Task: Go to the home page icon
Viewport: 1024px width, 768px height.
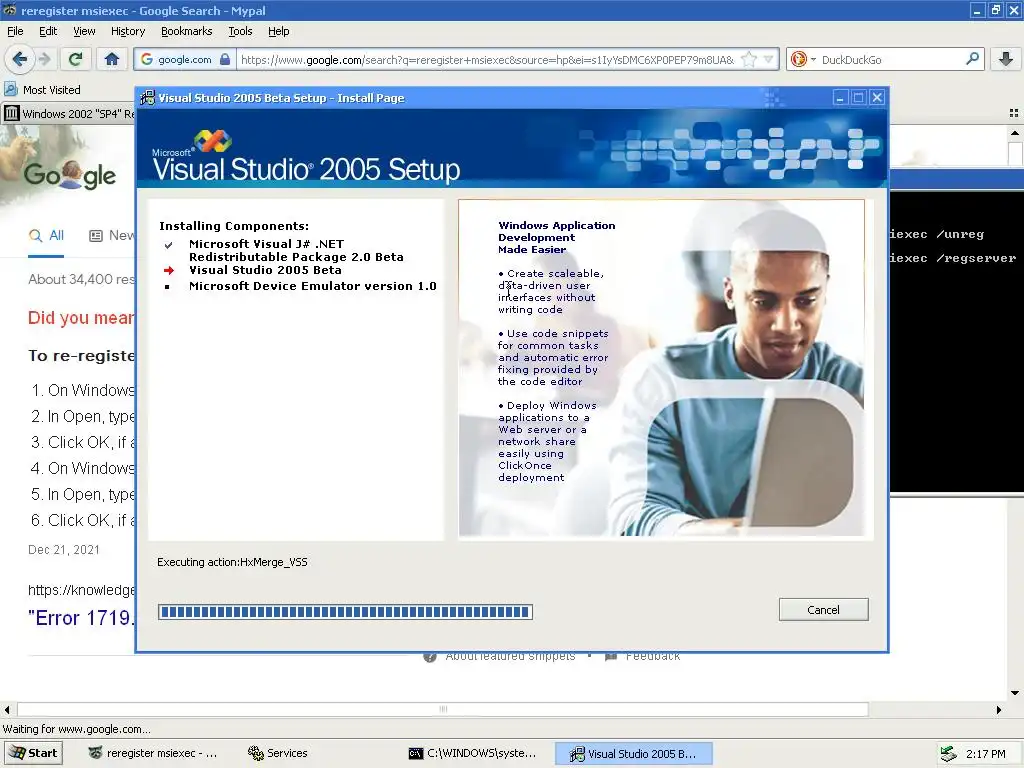Action: tap(112, 59)
